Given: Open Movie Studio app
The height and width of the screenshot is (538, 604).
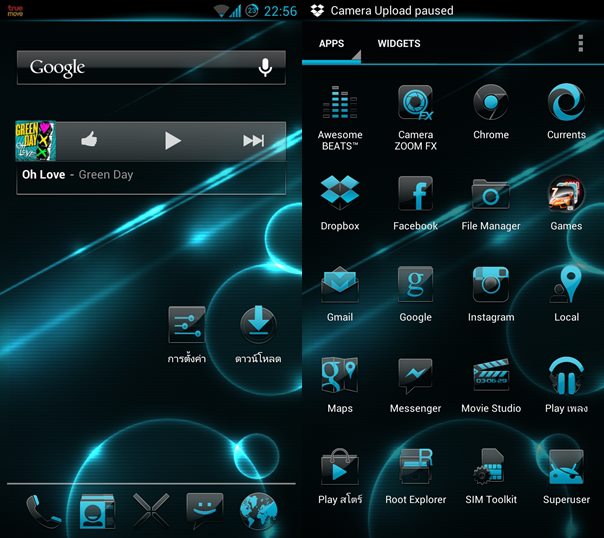Looking at the screenshot, I should tap(491, 374).
